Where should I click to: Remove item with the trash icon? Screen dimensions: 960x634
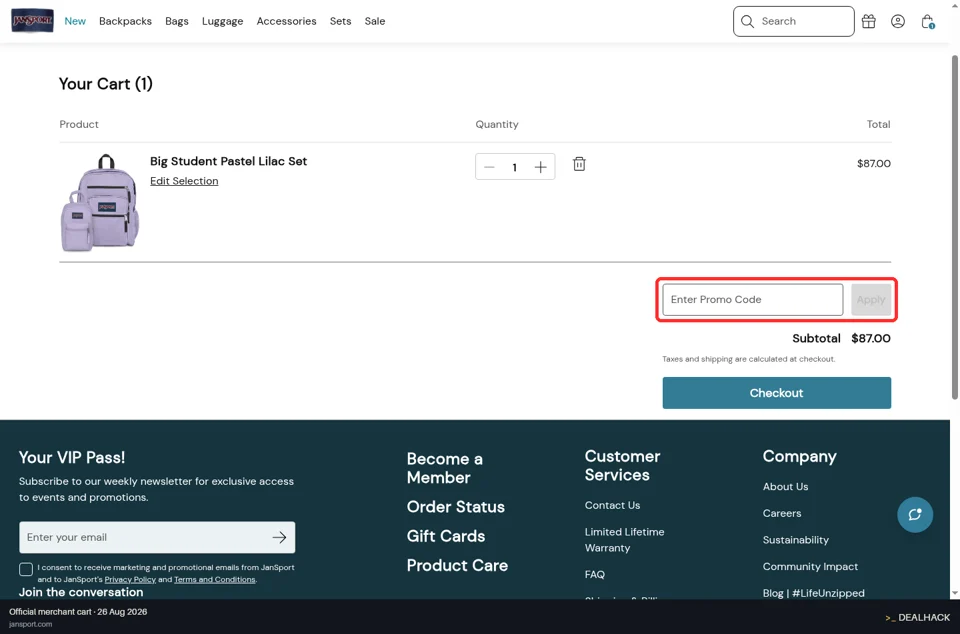tap(579, 164)
